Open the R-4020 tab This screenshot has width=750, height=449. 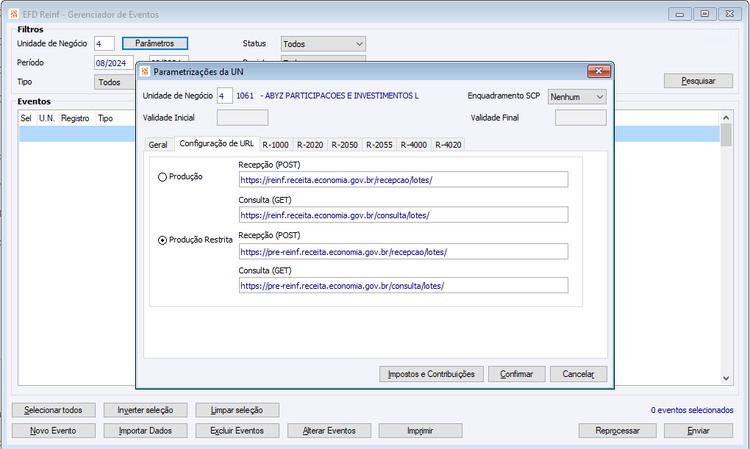pos(448,144)
